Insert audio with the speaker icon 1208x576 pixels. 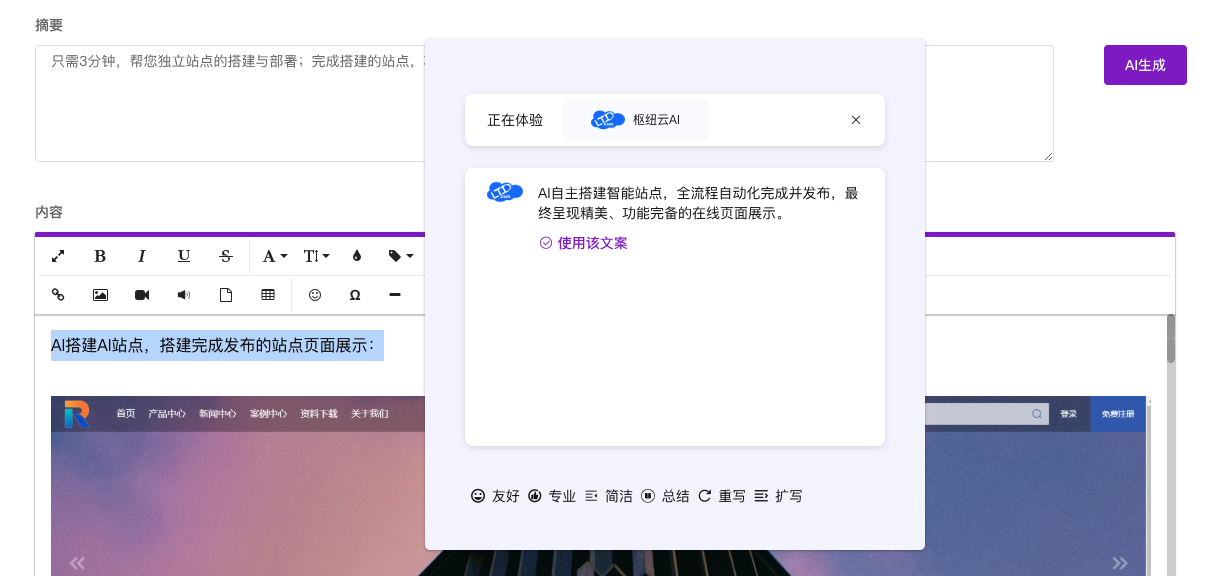click(184, 295)
